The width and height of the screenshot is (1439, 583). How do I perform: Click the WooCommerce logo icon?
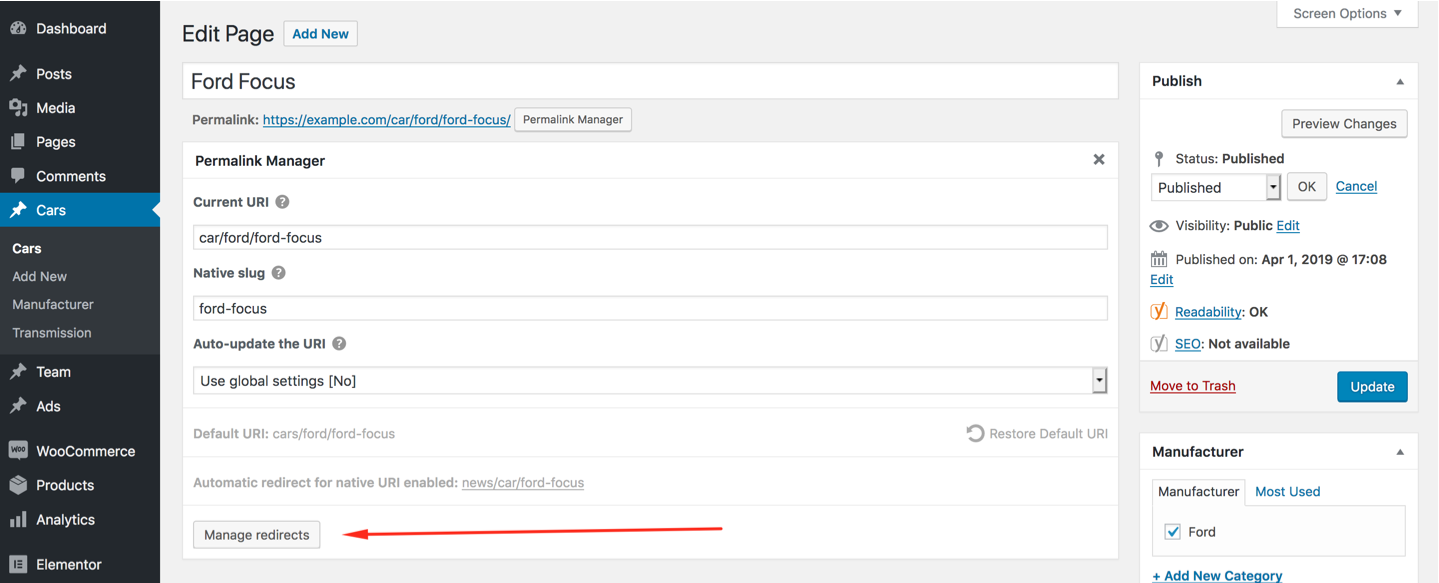[18, 451]
